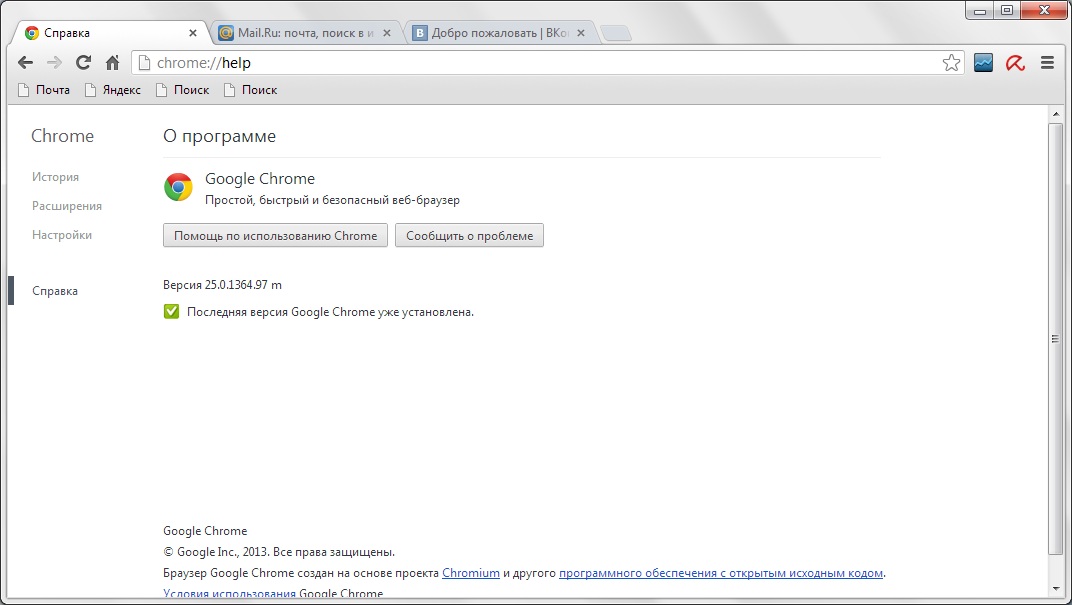Click the forward navigation arrow
The height and width of the screenshot is (605, 1072).
[54, 63]
